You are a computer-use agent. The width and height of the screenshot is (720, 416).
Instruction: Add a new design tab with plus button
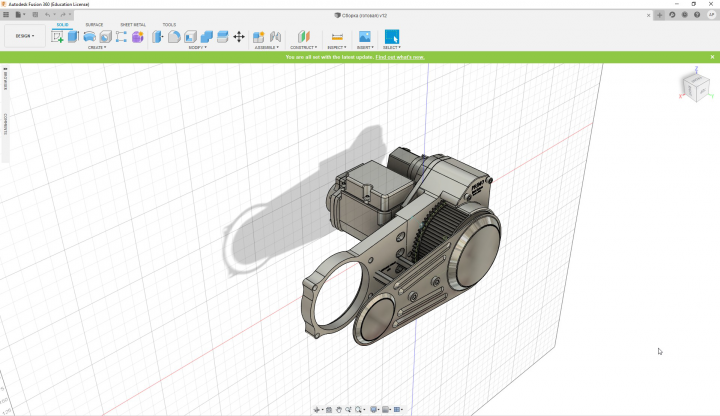(x=659, y=15)
